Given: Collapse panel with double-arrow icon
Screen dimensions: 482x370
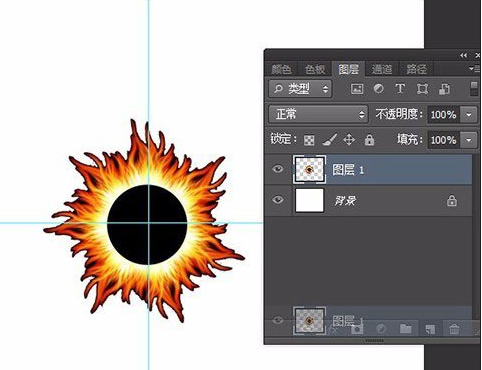Looking at the screenshot, I should 463,55.
